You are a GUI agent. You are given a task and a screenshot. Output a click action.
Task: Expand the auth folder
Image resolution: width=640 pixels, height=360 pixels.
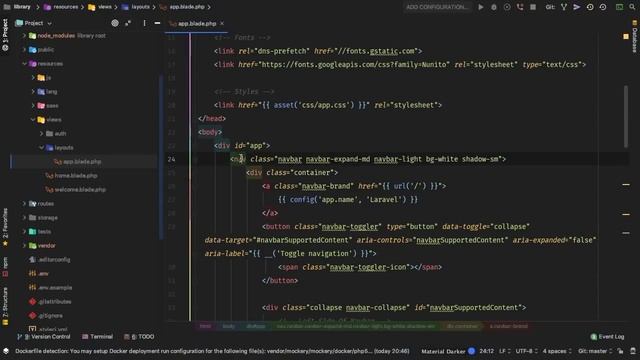[41, 133]
